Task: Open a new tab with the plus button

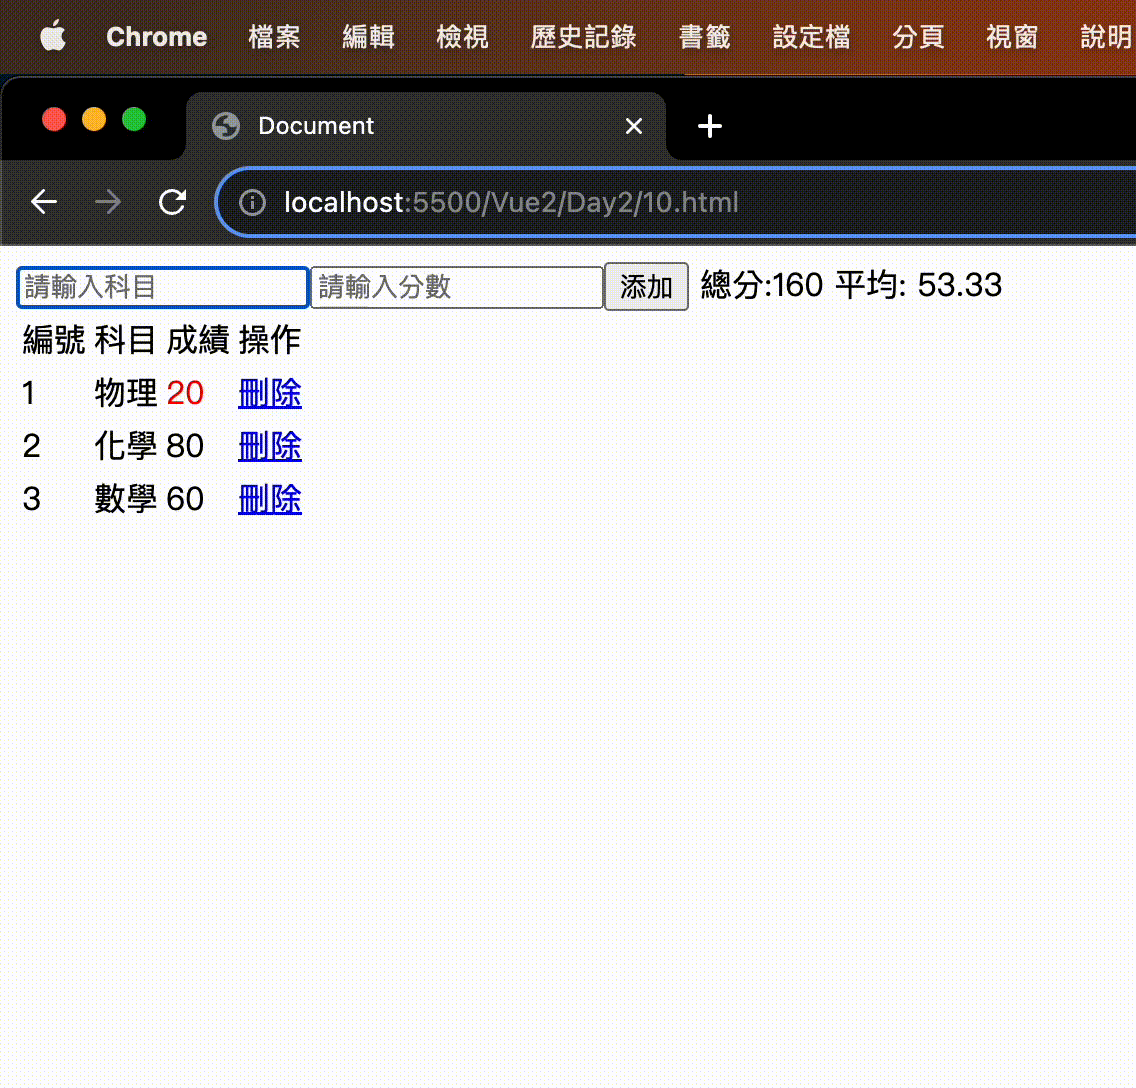Action: click(710, 126)
